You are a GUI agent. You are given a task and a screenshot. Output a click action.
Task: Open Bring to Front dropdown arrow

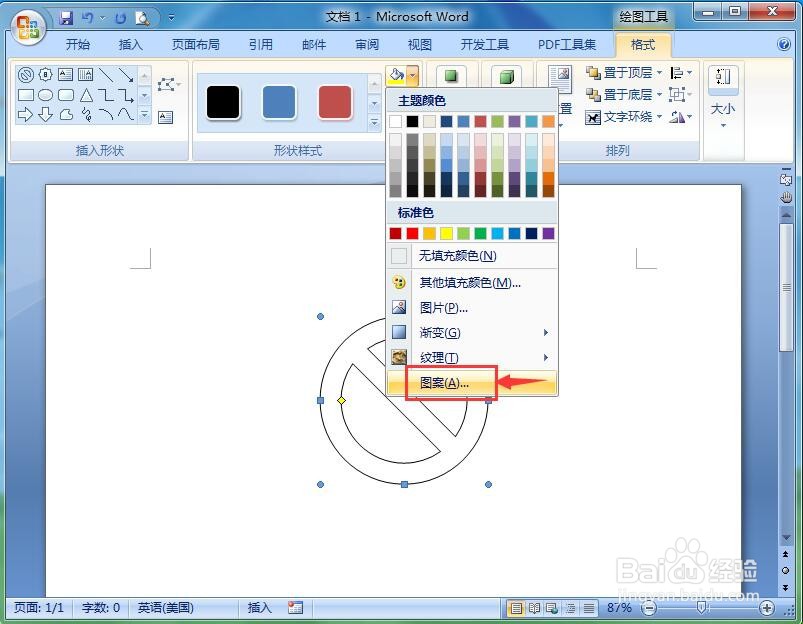(x=659, y=73)
